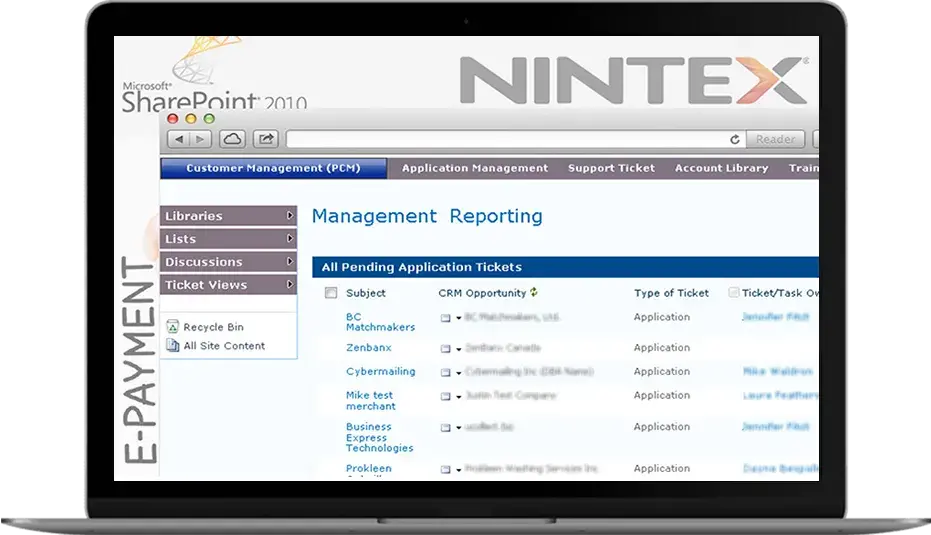Image resolution: width=931 pixels, height=535 pixels.
Task: Expand the Ticket Views sidebar menu arrow
Action: coord(290,284)
